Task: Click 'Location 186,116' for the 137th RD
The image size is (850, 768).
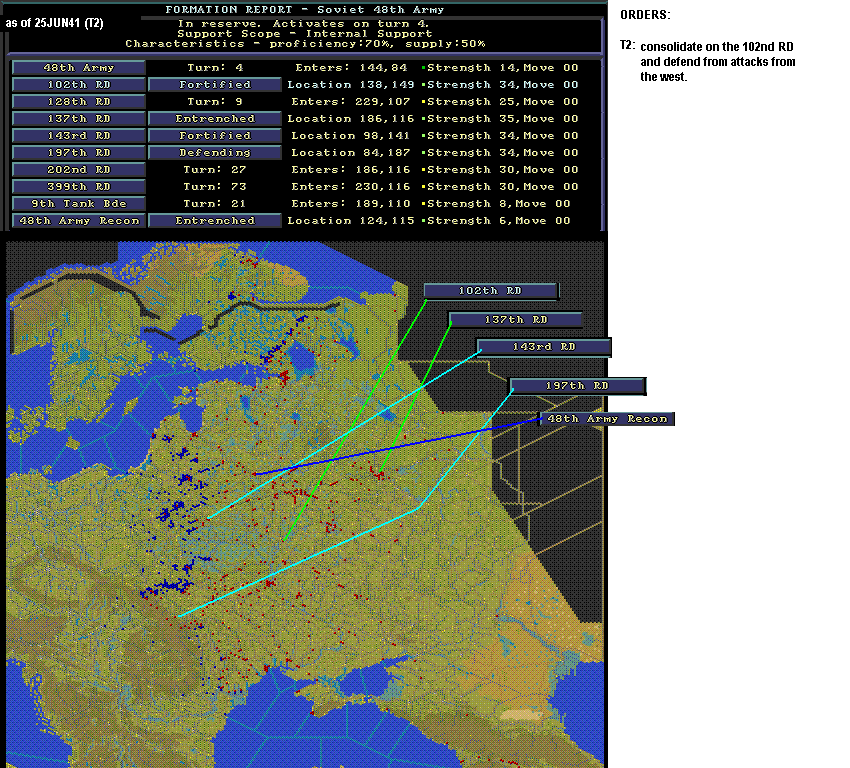Action: click(351, 119)
